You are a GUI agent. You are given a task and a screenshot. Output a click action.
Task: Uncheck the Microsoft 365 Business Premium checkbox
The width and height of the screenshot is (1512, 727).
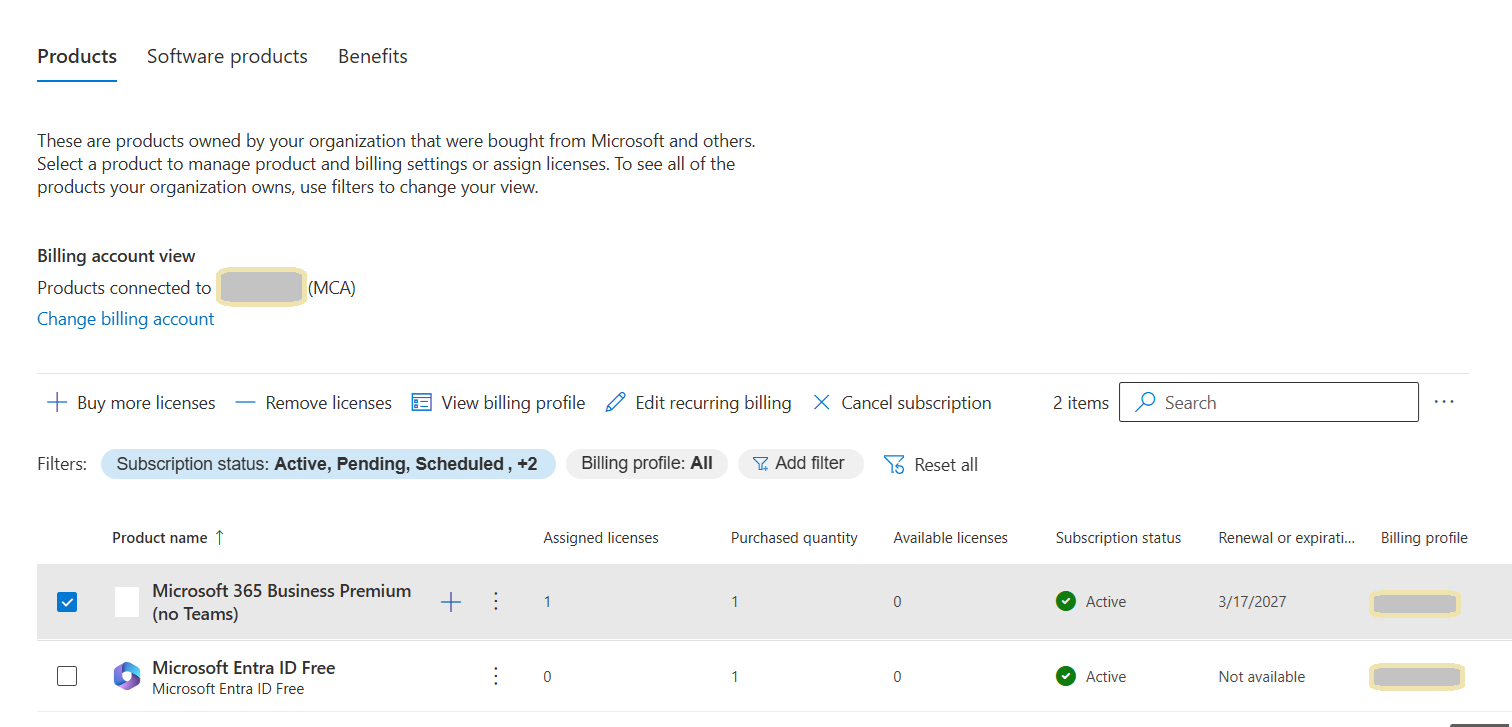67,602
